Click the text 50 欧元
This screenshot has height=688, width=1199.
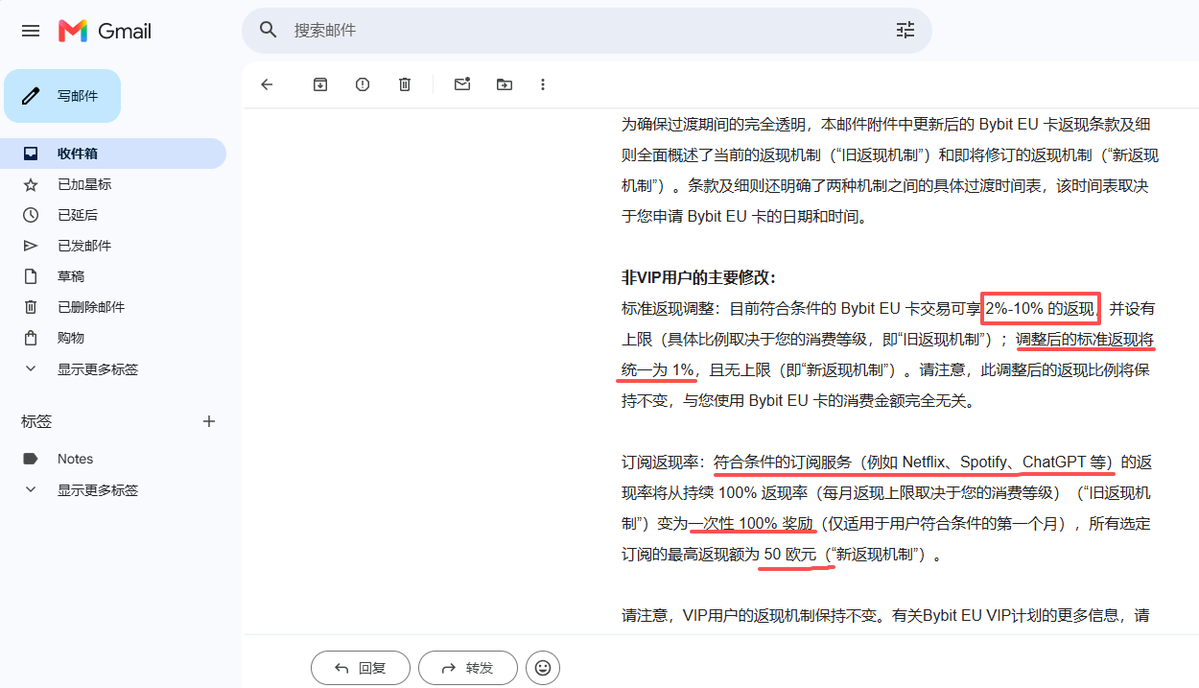(790, 554)
